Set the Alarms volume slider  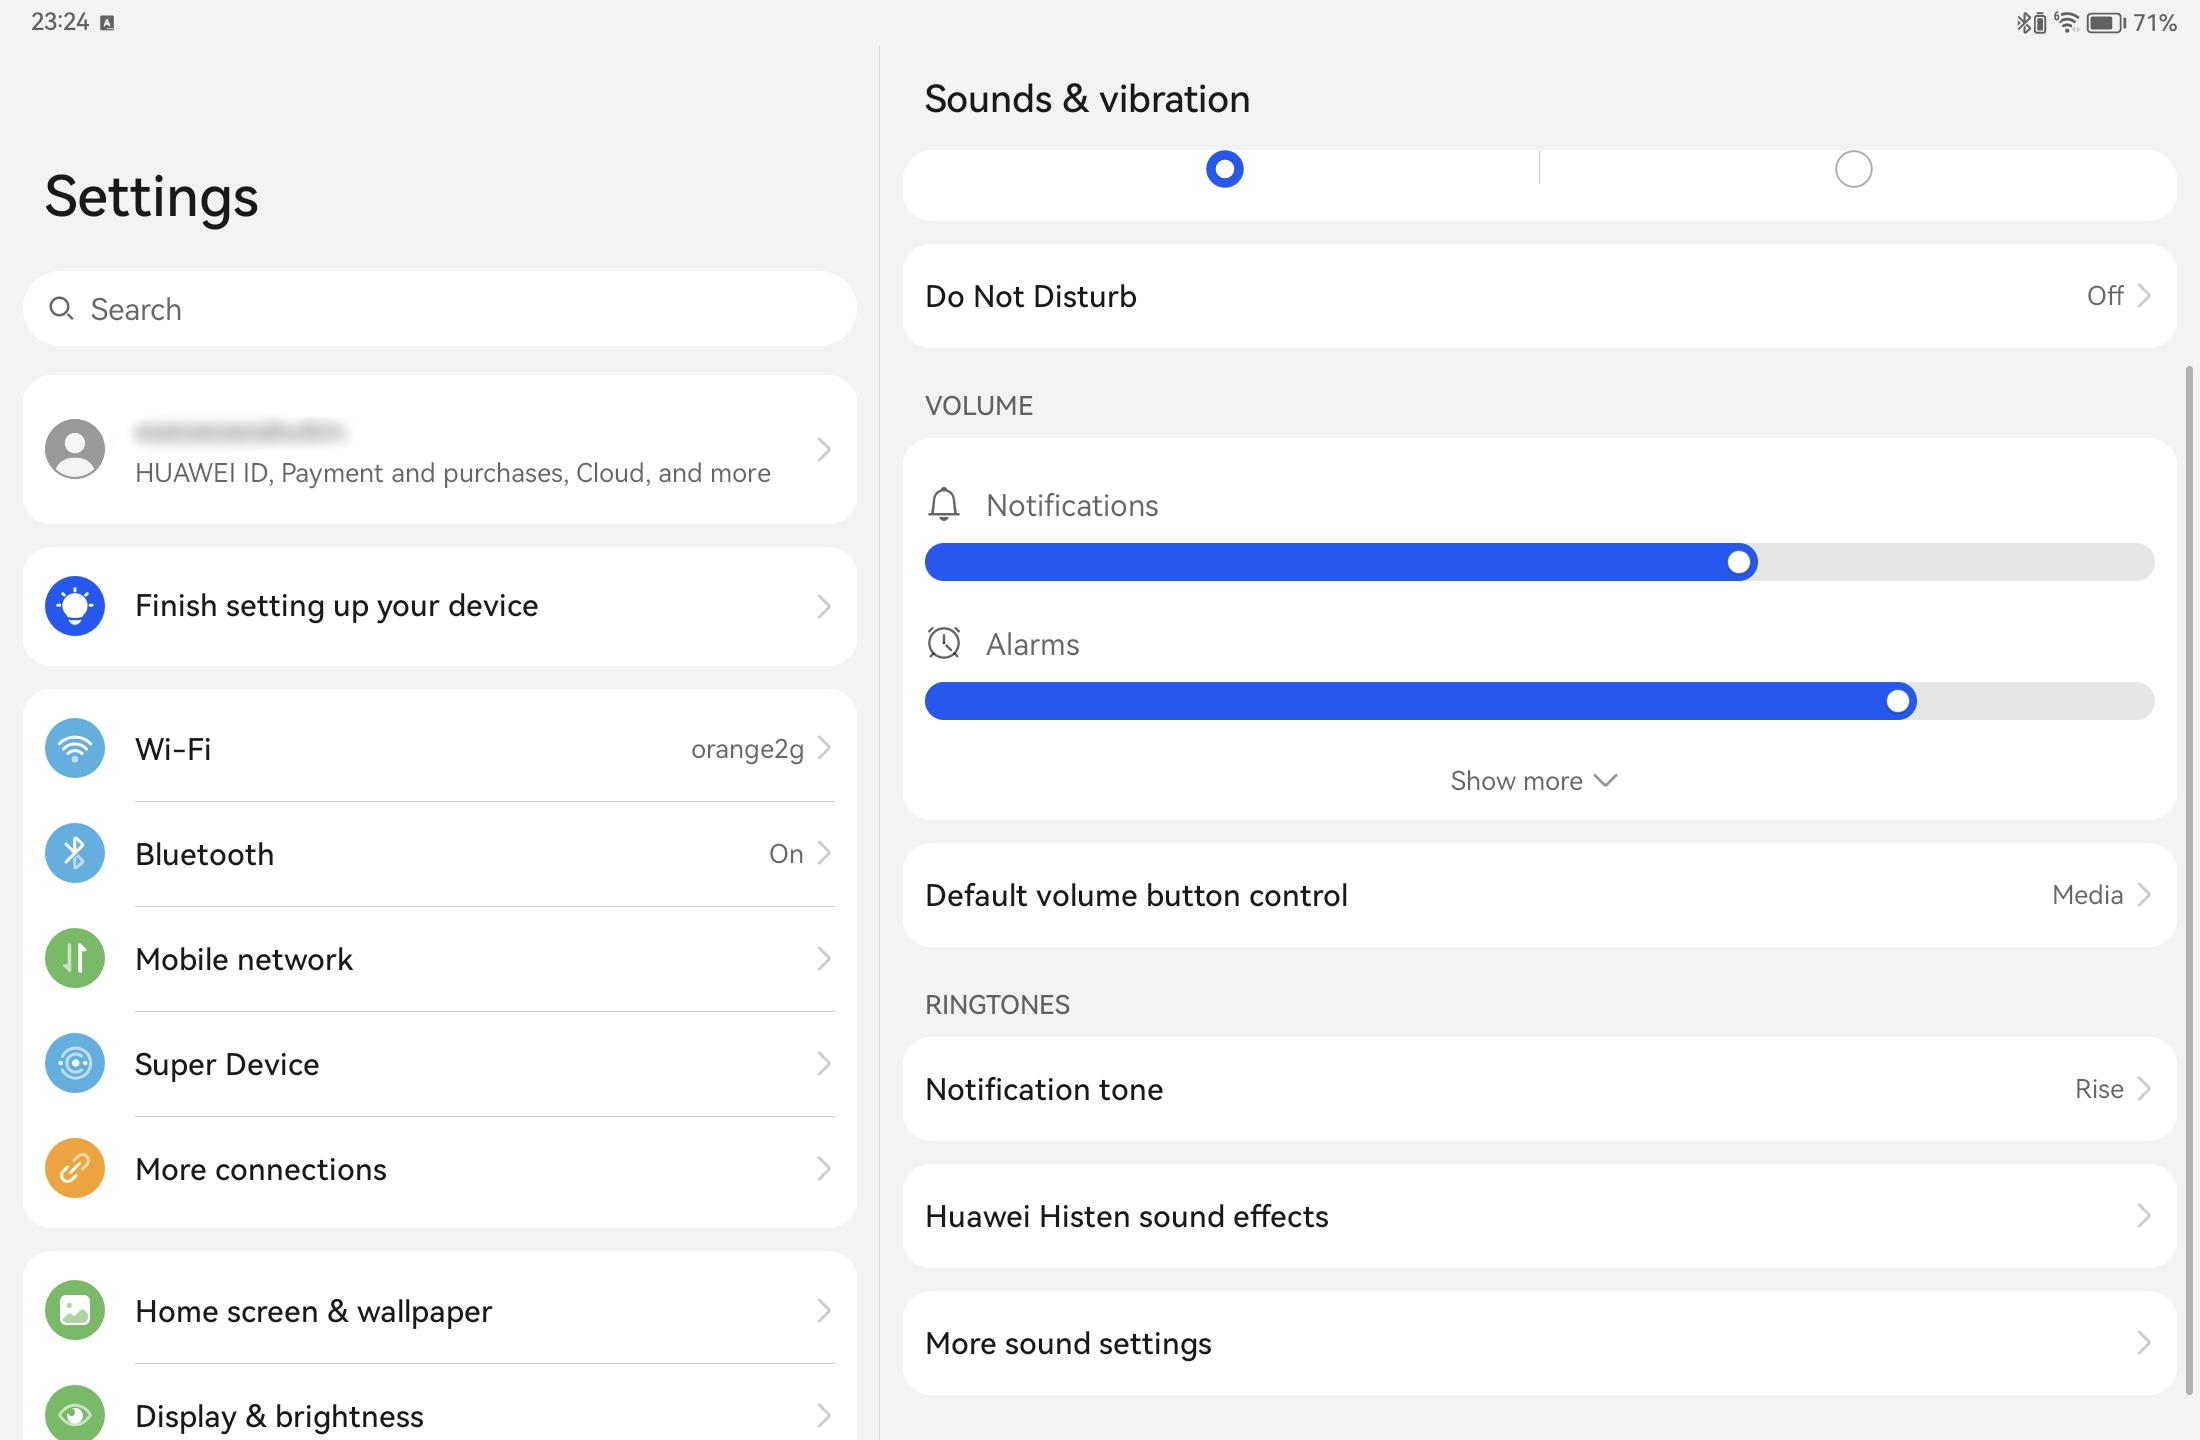click(1539, 701)
